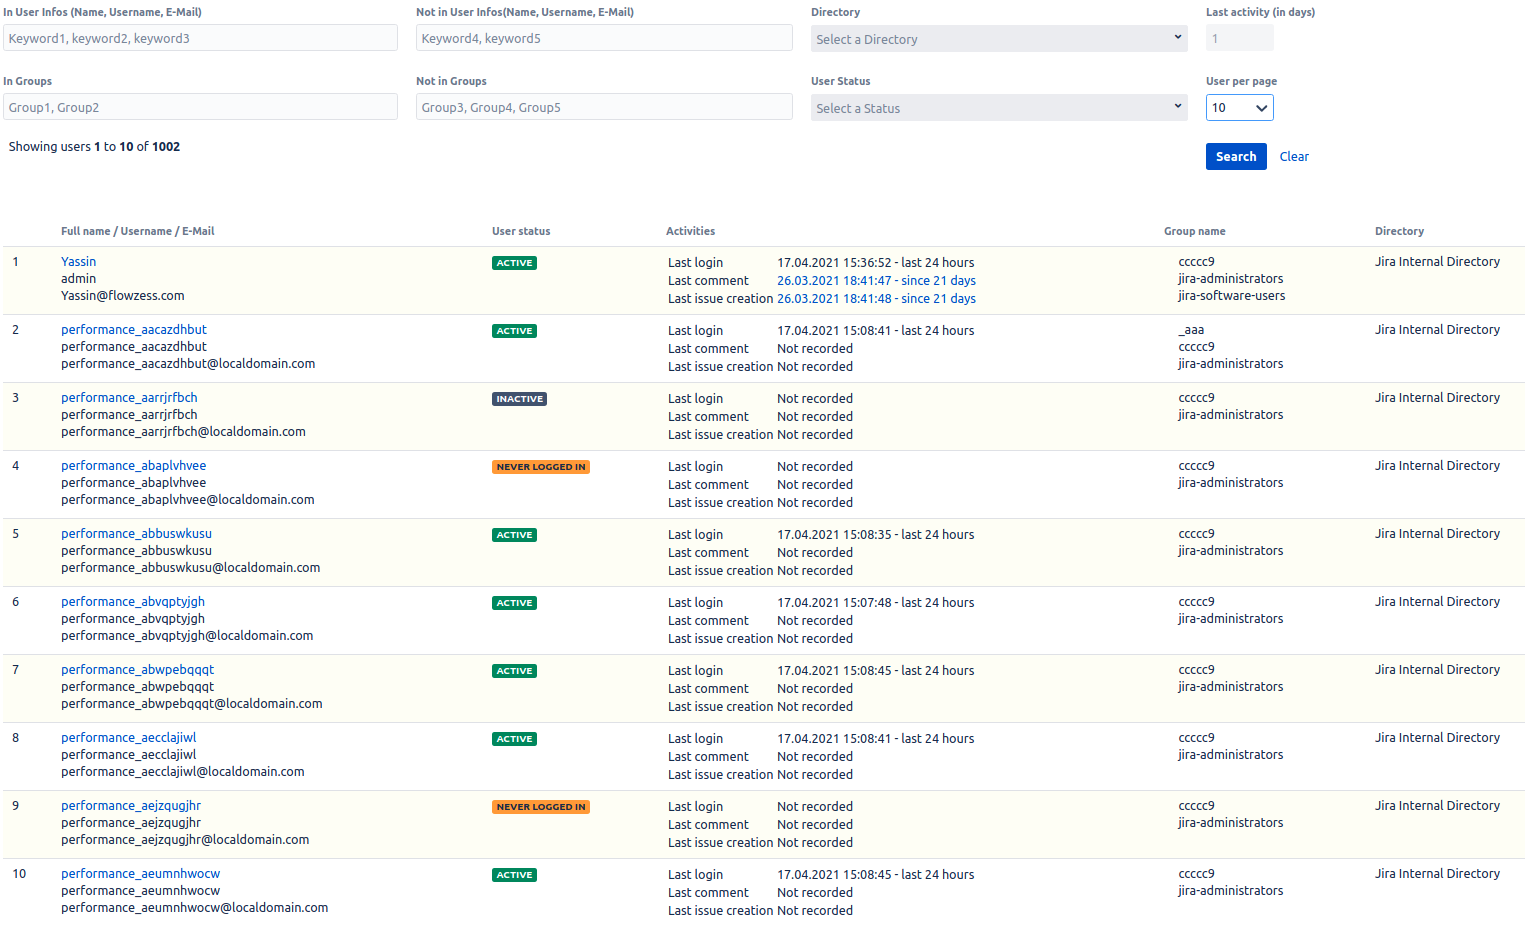Click Yassin's last issue creation date link
Screen dimensions: 1525x925
[x=876, y=299]
